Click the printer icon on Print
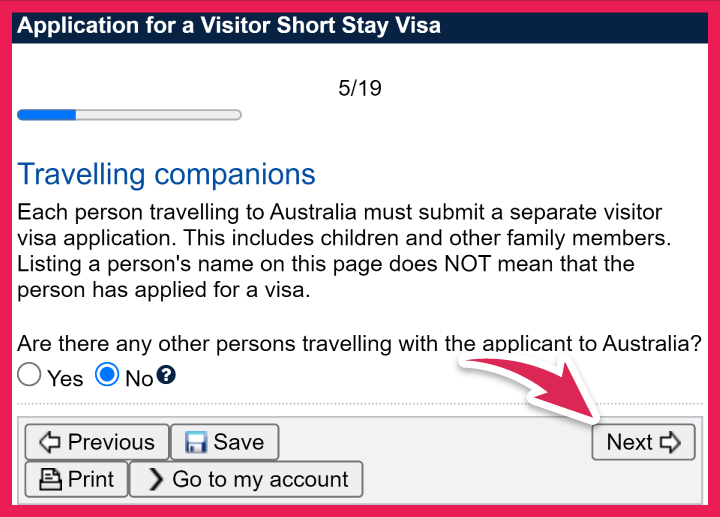720x517 pixels. coord(50,480)
